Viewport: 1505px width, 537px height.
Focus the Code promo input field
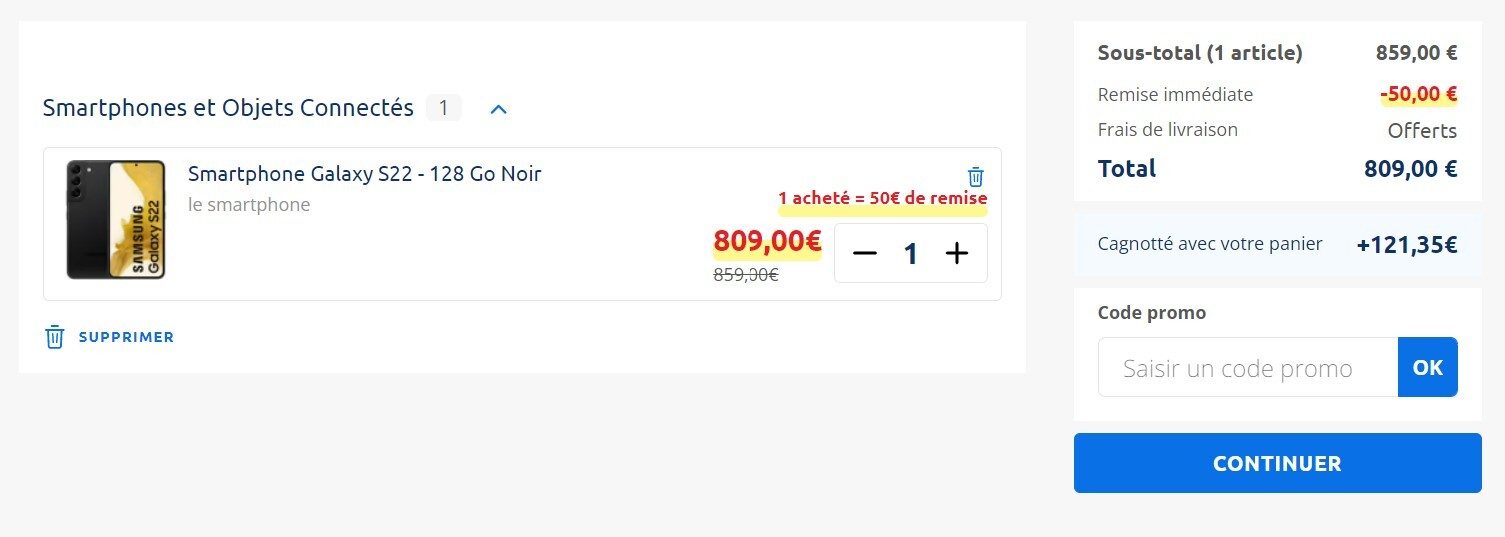pyautogui.click(x=1247, y=368)
